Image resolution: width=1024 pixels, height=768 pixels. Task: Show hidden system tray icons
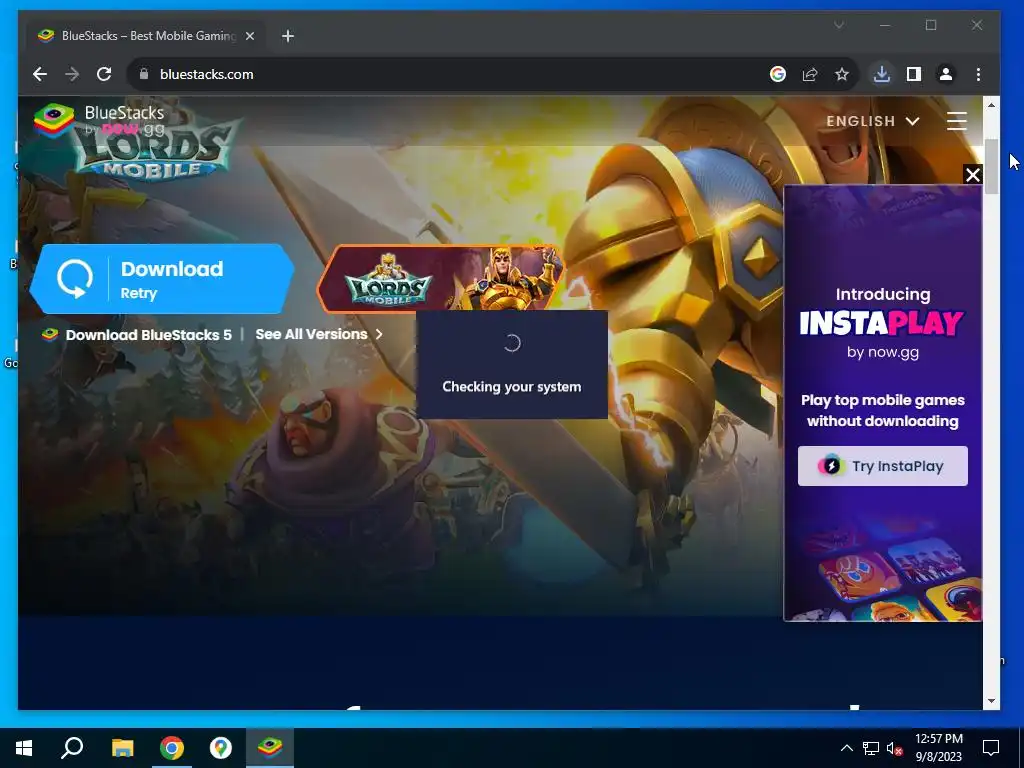point(846,748)
